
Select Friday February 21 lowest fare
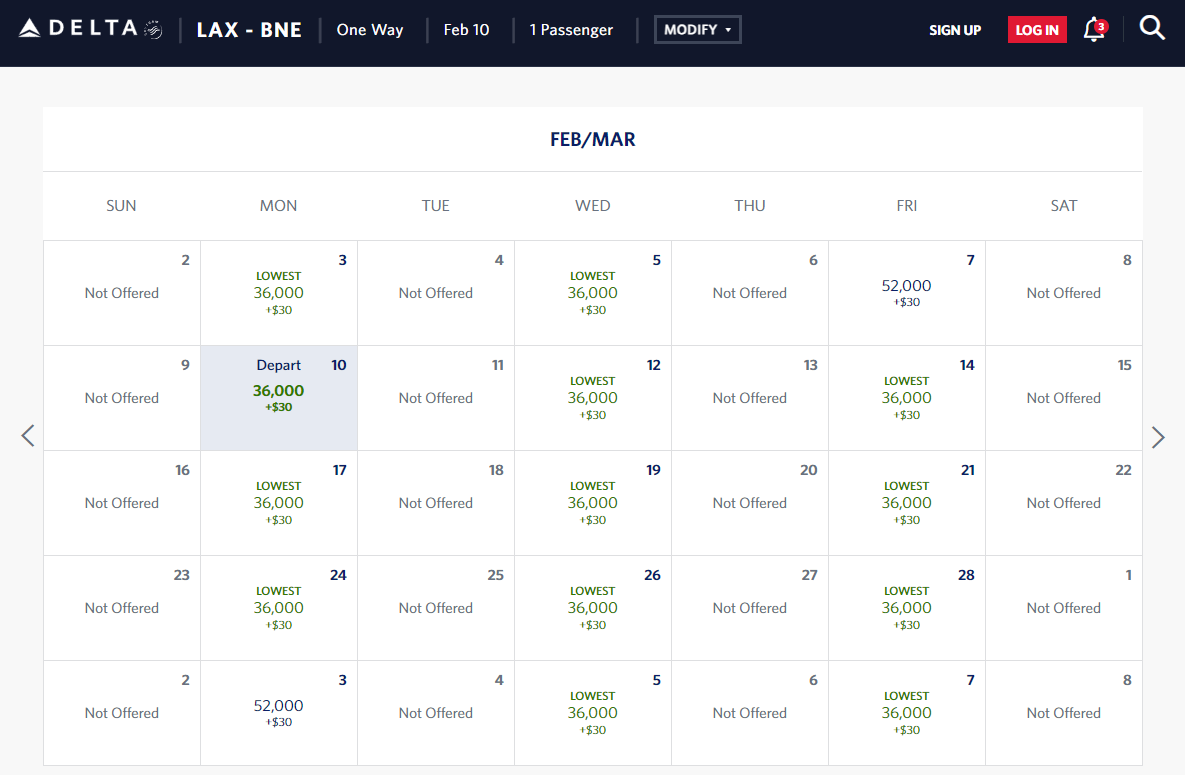(907, 503)
